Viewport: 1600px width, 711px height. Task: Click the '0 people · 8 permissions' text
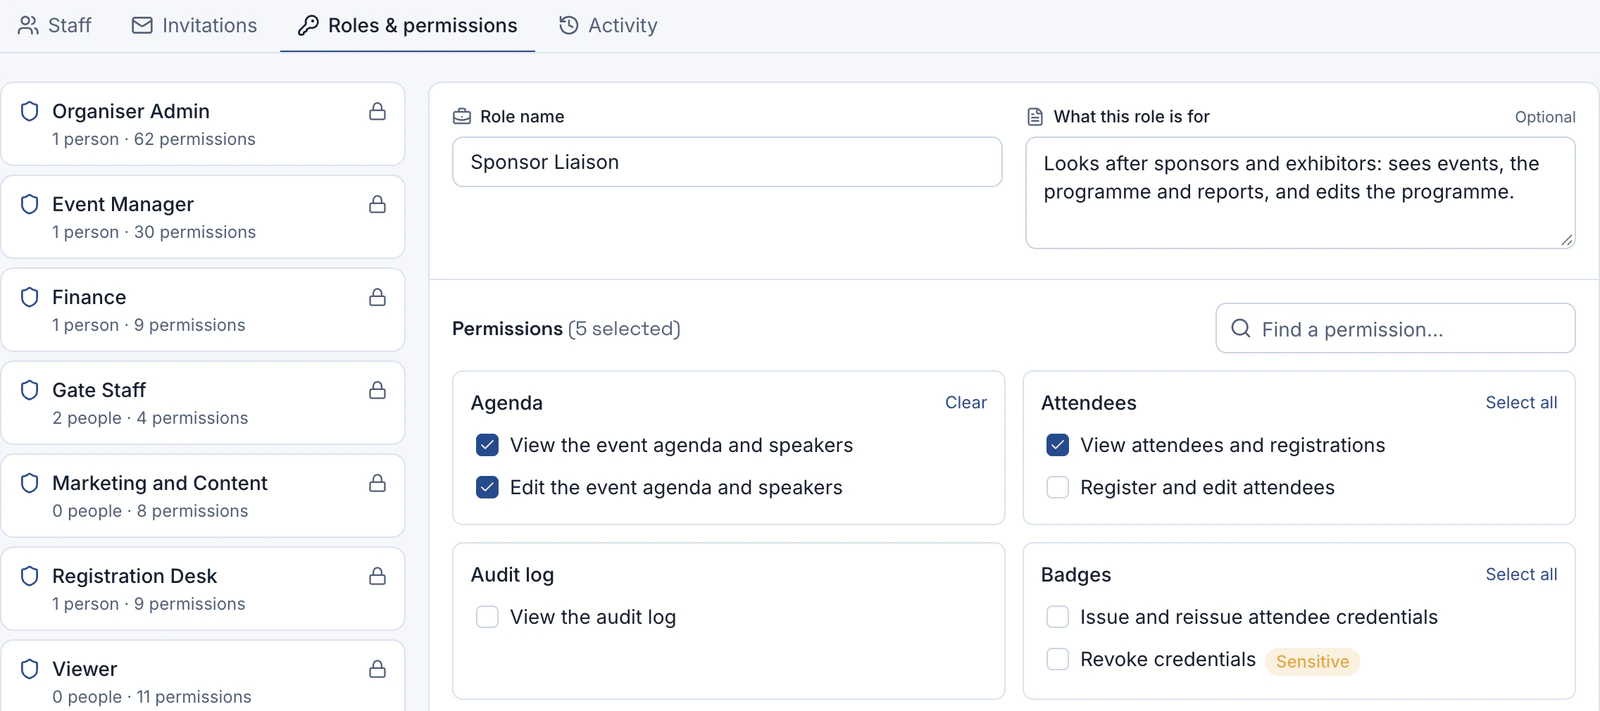[150, 511]
